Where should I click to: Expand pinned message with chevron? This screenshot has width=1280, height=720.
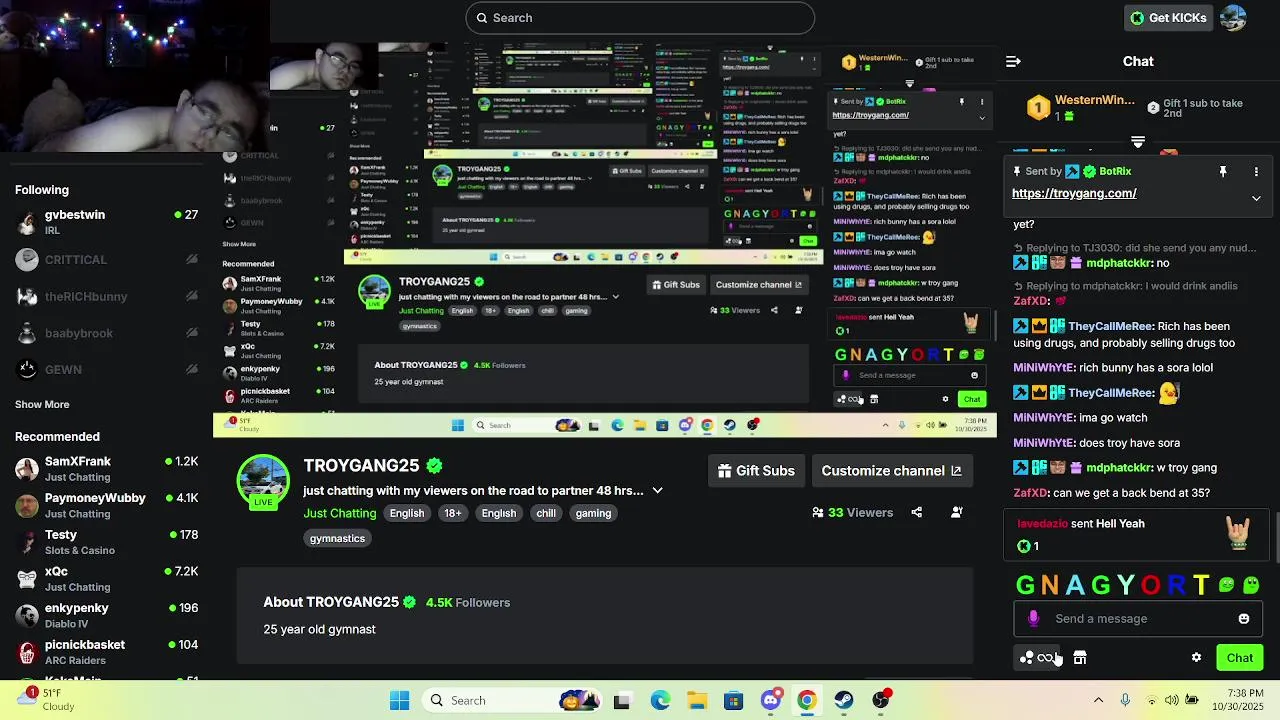click(1256, 198)
